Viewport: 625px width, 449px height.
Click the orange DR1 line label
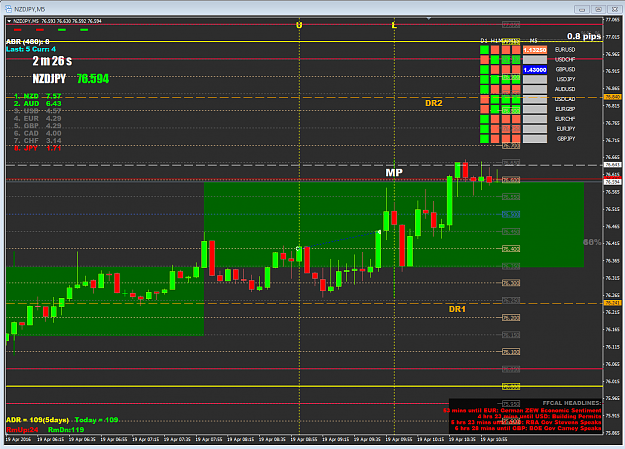(457, 309)
